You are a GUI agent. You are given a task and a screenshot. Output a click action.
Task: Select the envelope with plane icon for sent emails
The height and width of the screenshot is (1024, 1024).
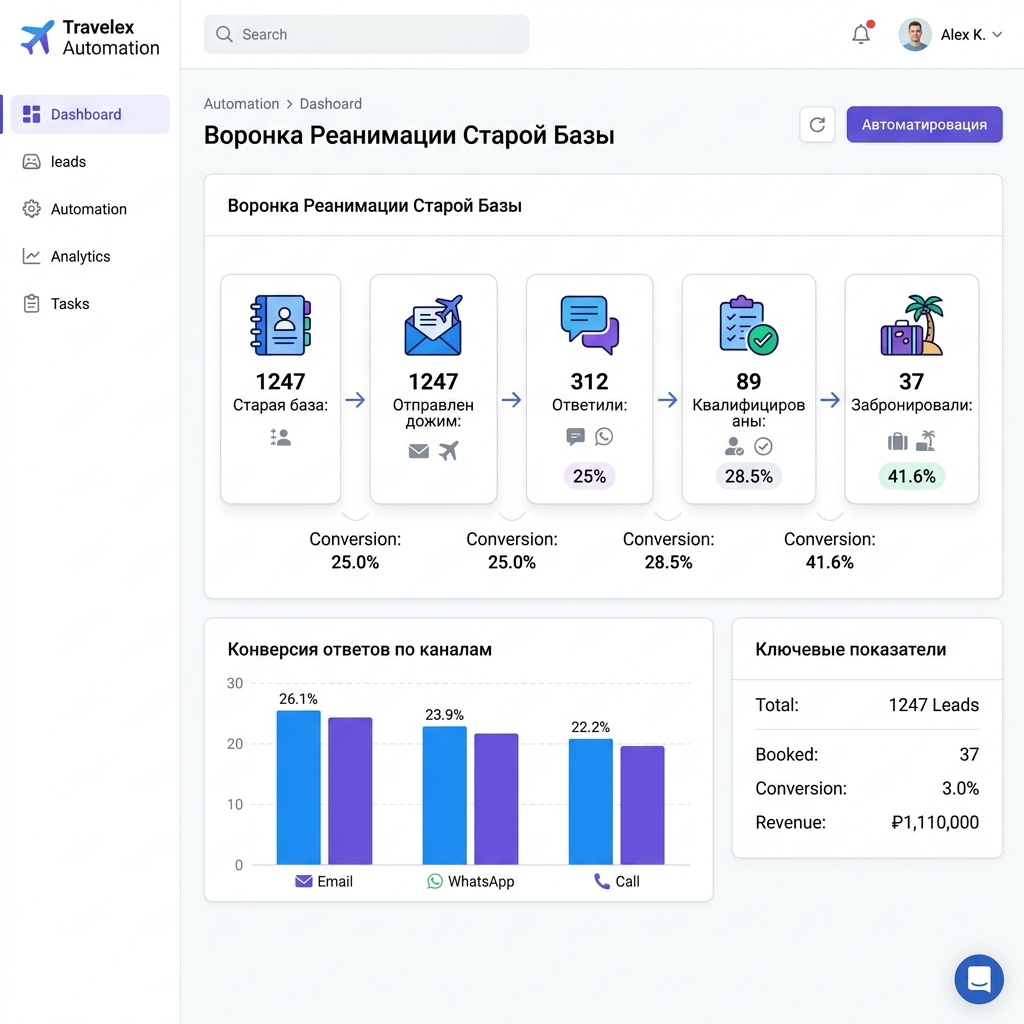tap(433, 322)
